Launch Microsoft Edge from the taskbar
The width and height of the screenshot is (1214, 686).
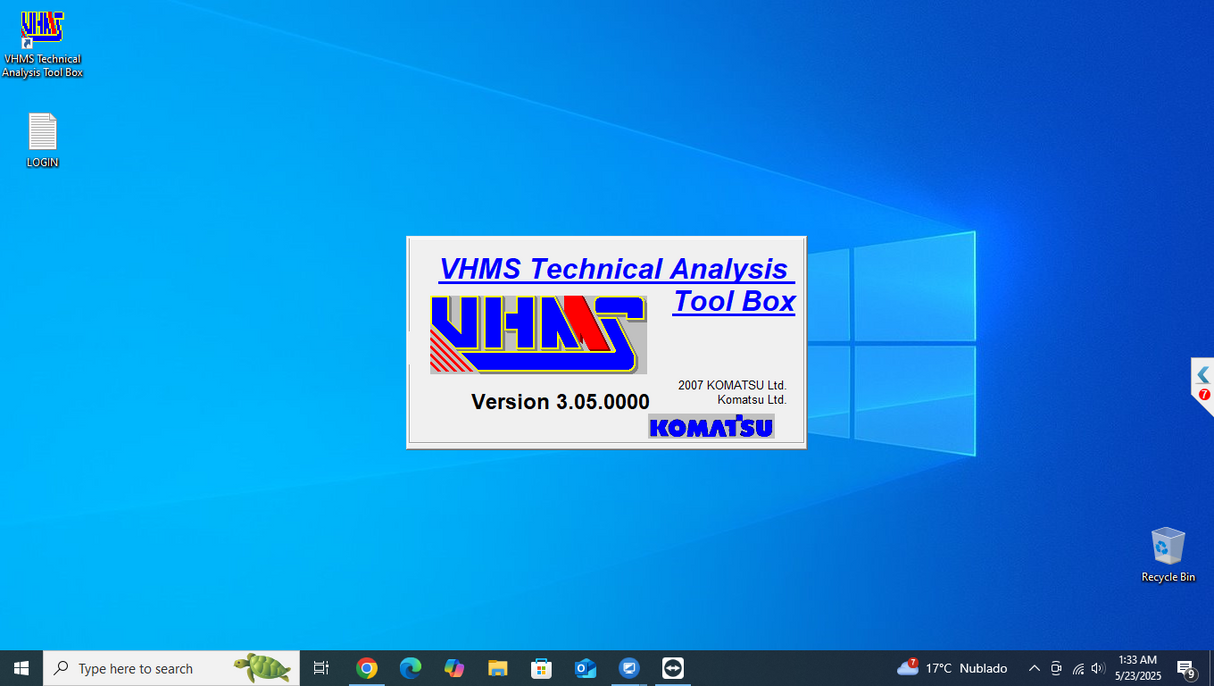410,668
